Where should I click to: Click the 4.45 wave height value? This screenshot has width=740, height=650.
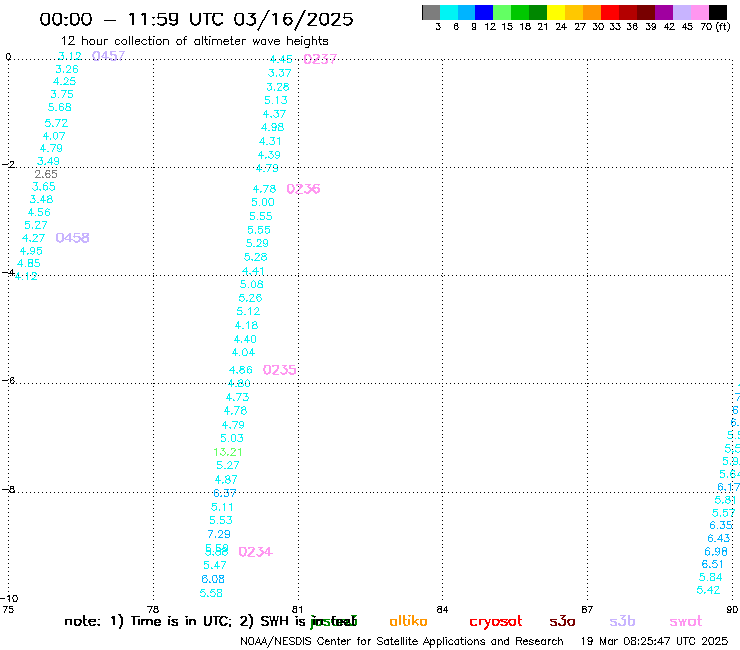(281, 59)
